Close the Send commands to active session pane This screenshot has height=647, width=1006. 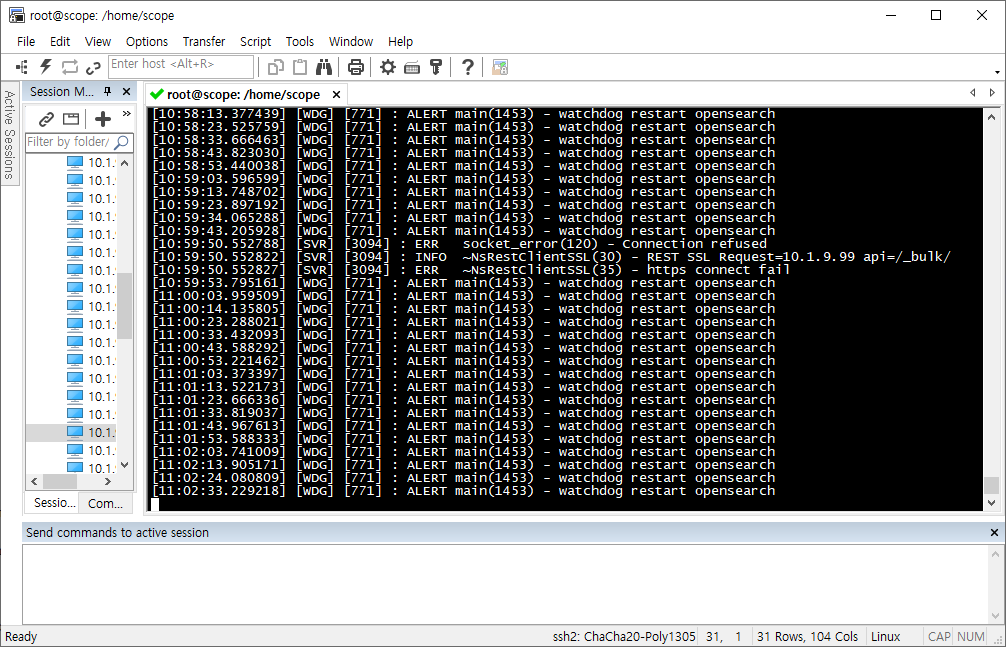point(994,533)
